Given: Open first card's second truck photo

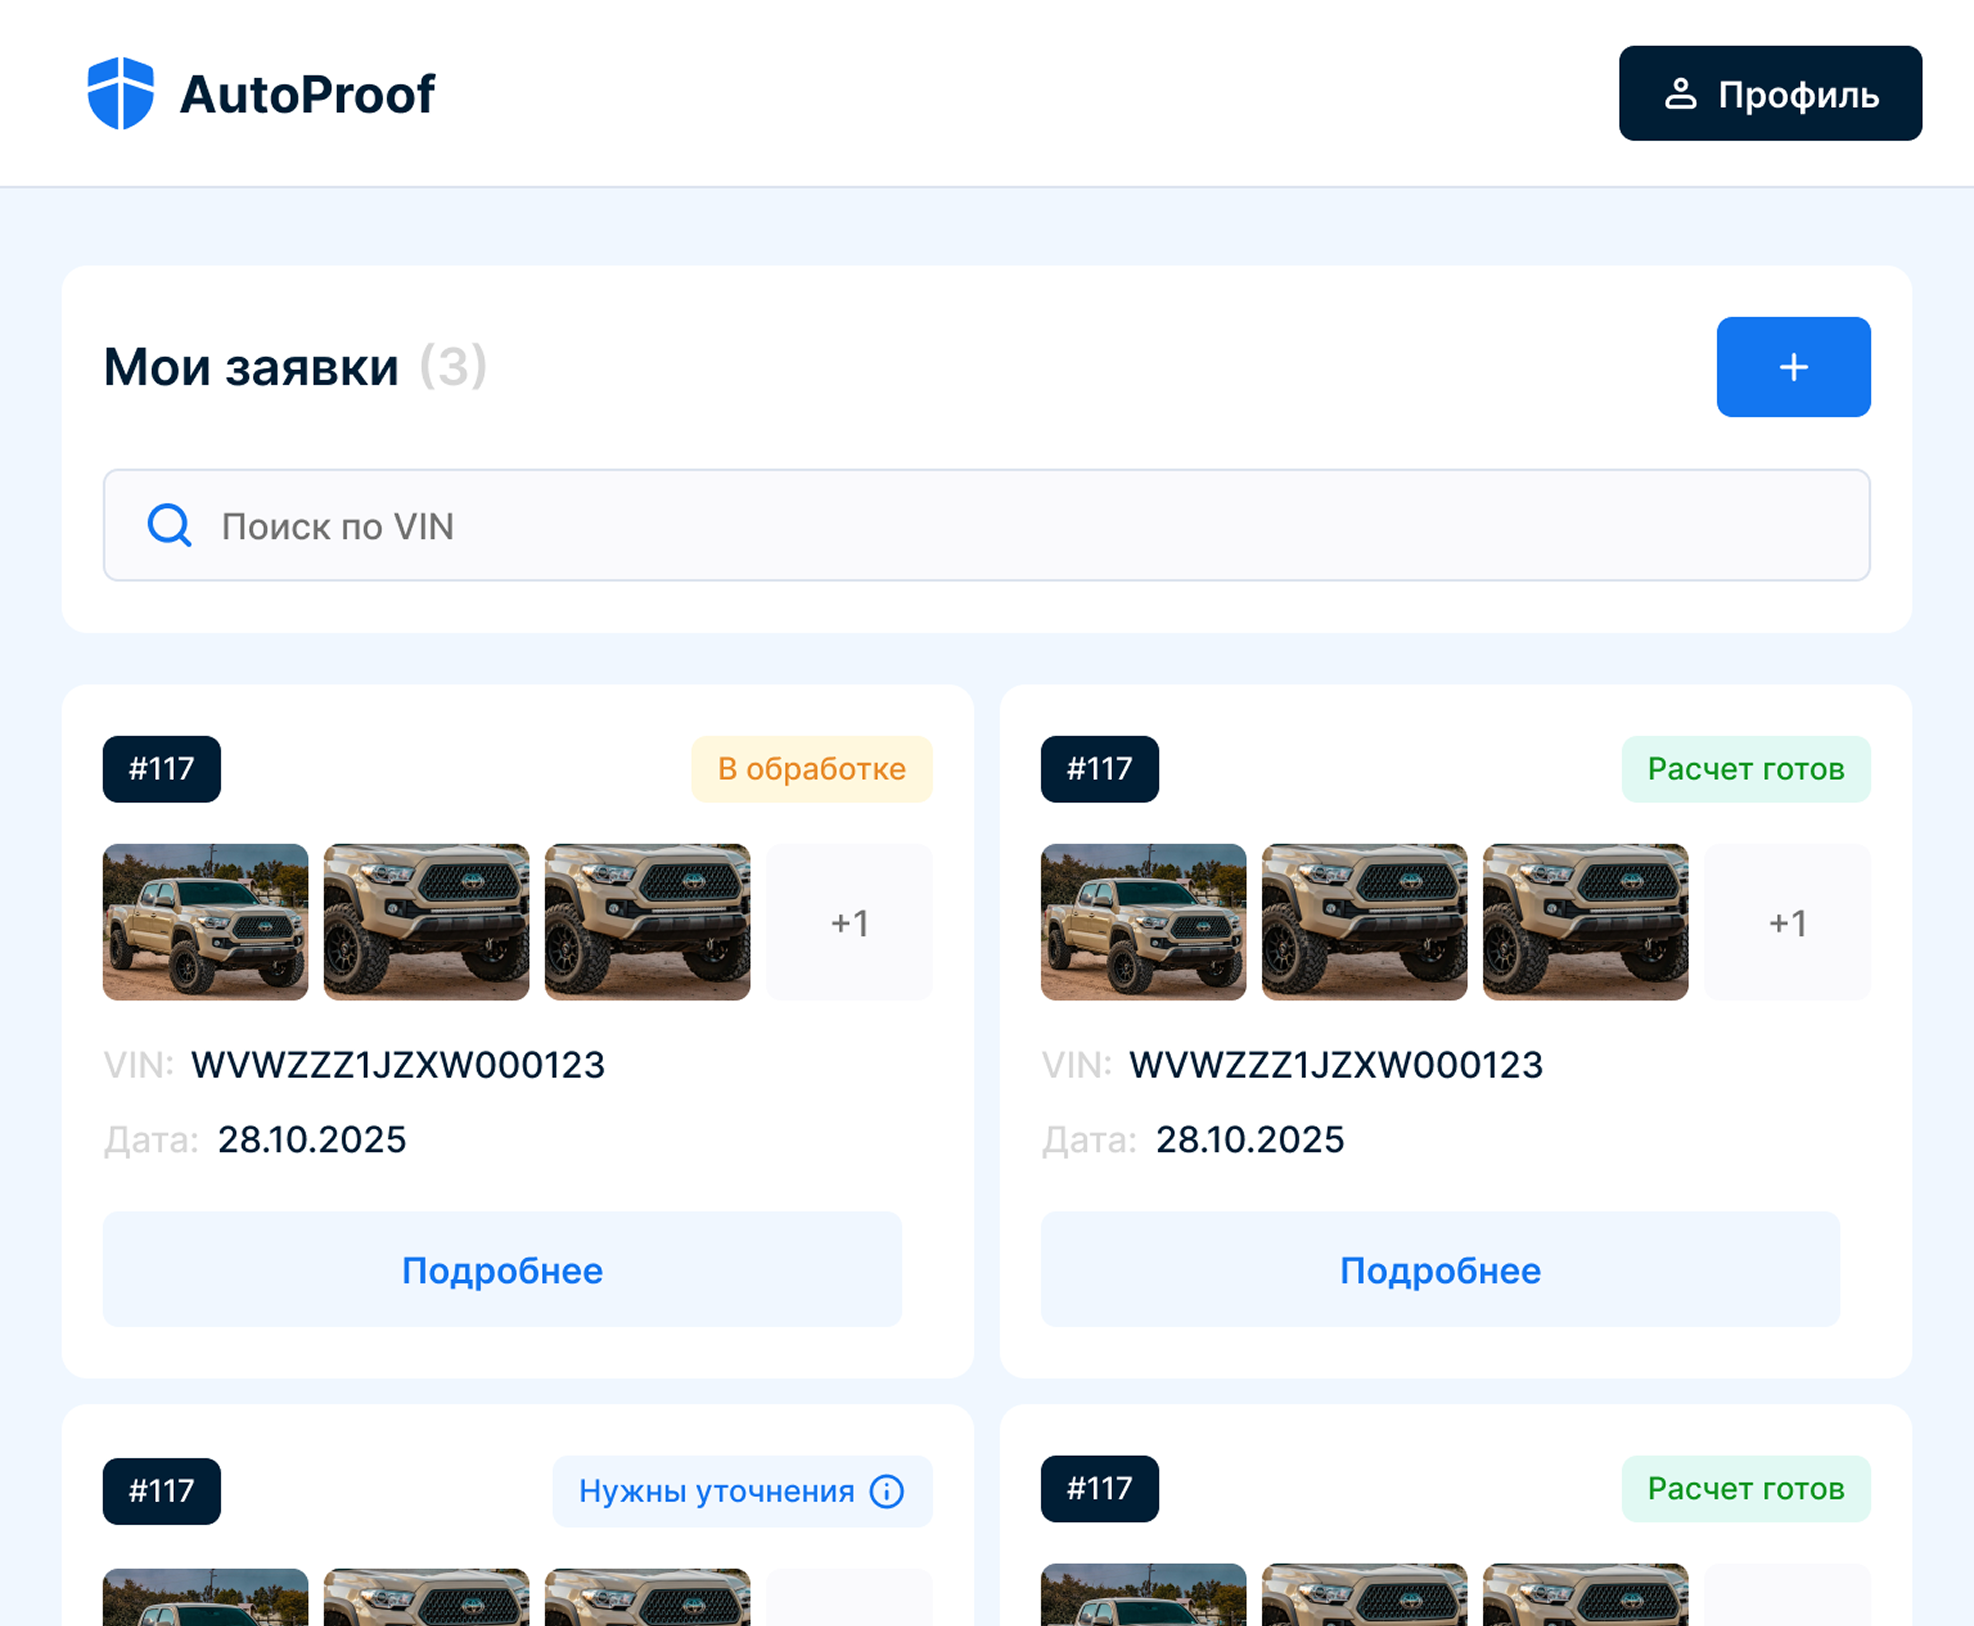Looking at the screenshot, I should pos(426,921).
